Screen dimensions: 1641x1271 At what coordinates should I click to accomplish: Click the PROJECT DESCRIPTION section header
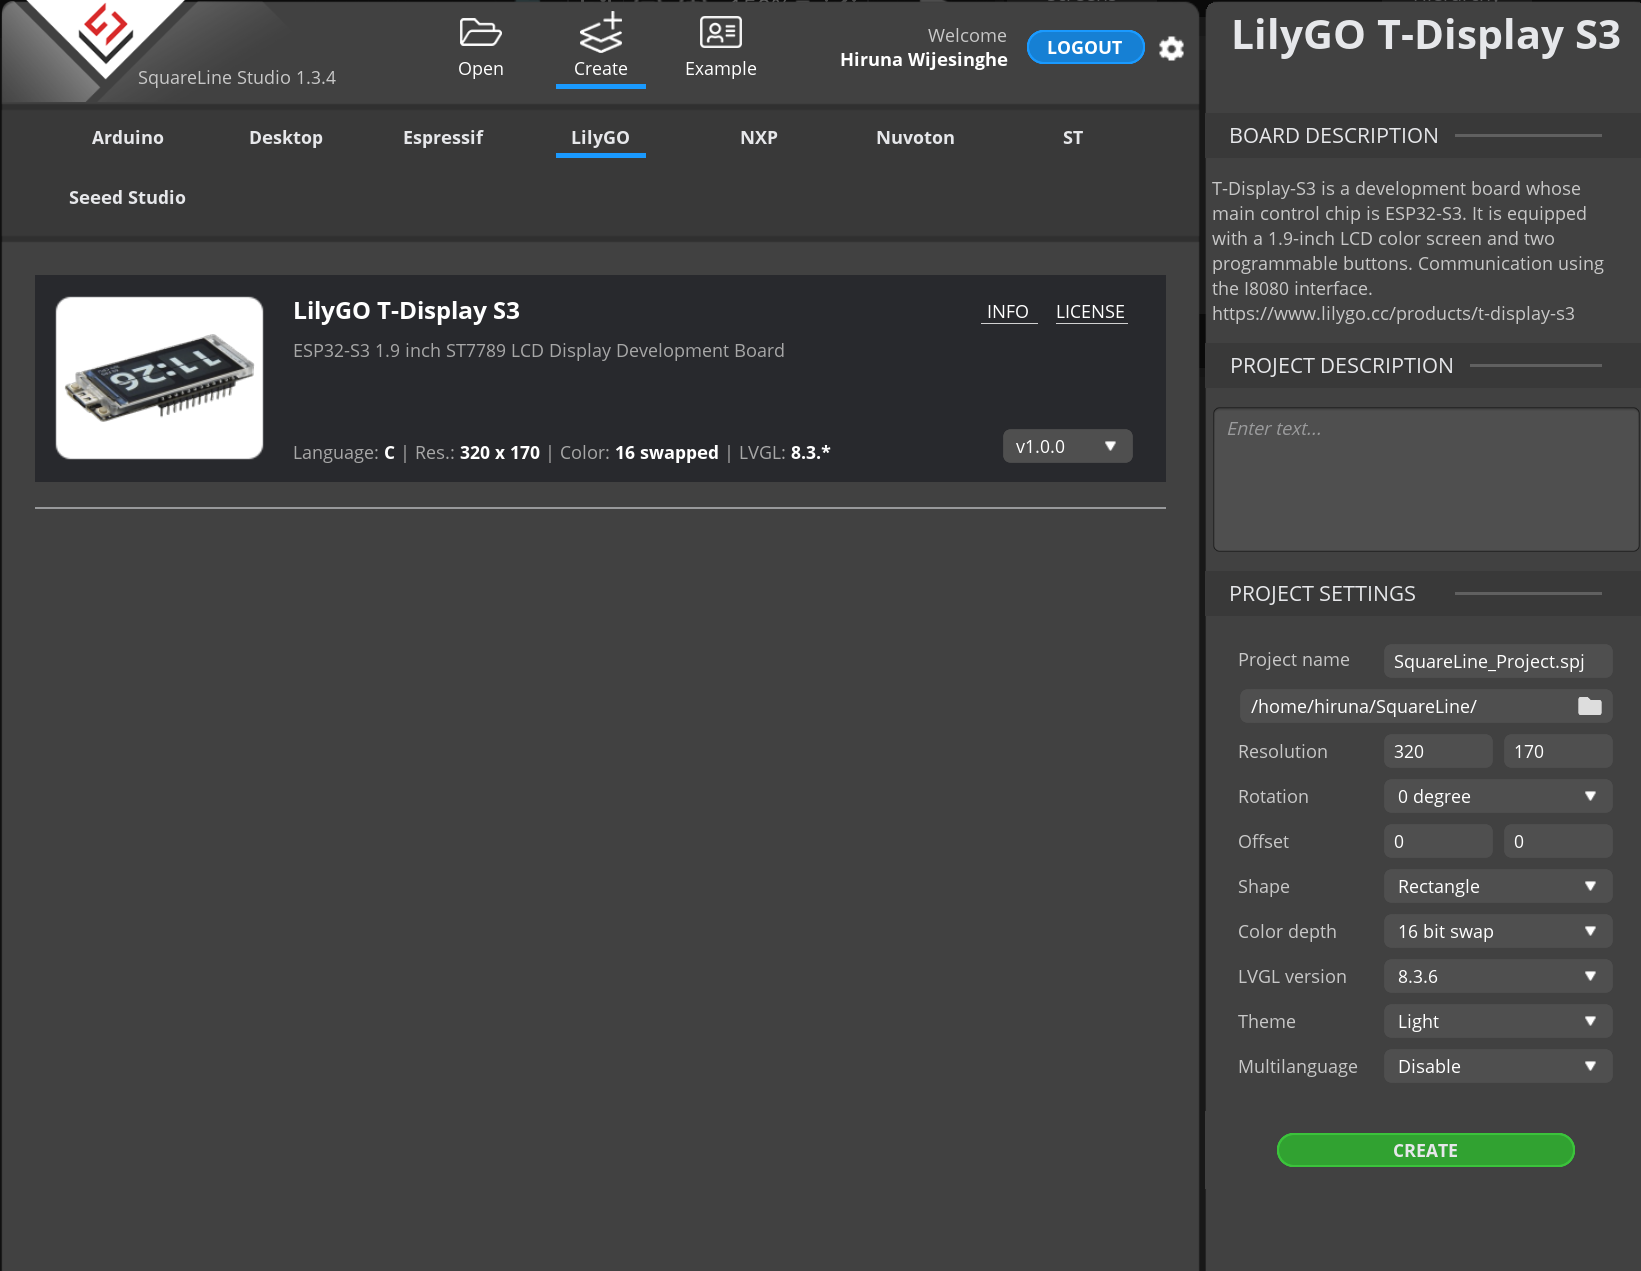click(x=1341, y=366)
